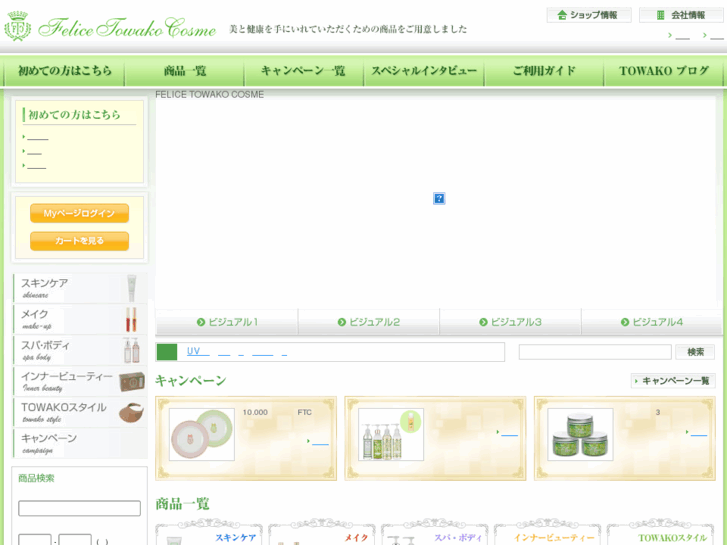Open the compact powder campaign thumbnail
Screen dimensions: 727x545
[x=202, y=434]
